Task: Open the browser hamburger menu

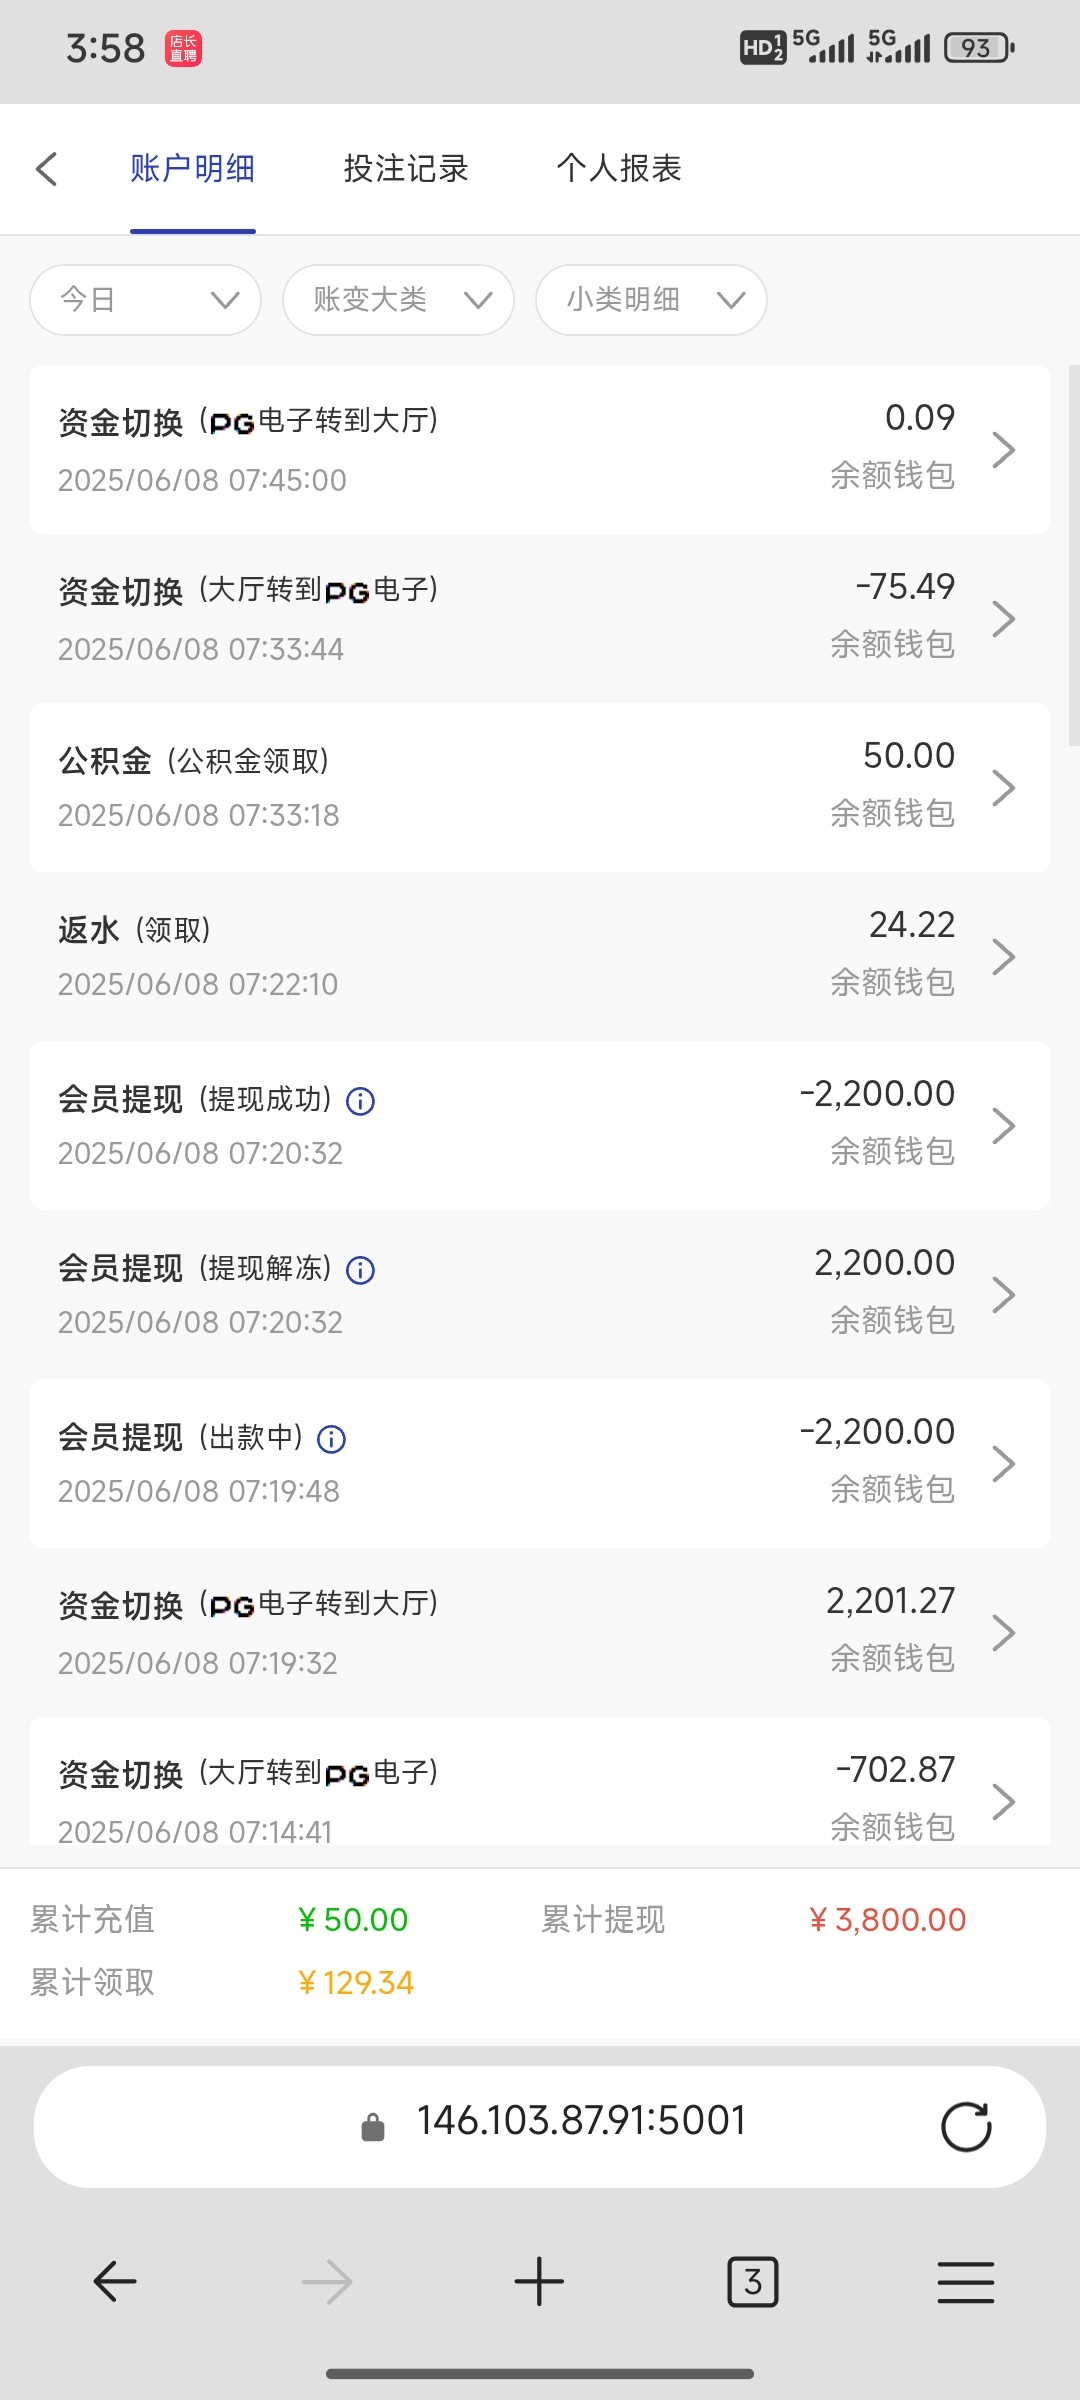Action: pyautogui.click(x=965, y=2282)
